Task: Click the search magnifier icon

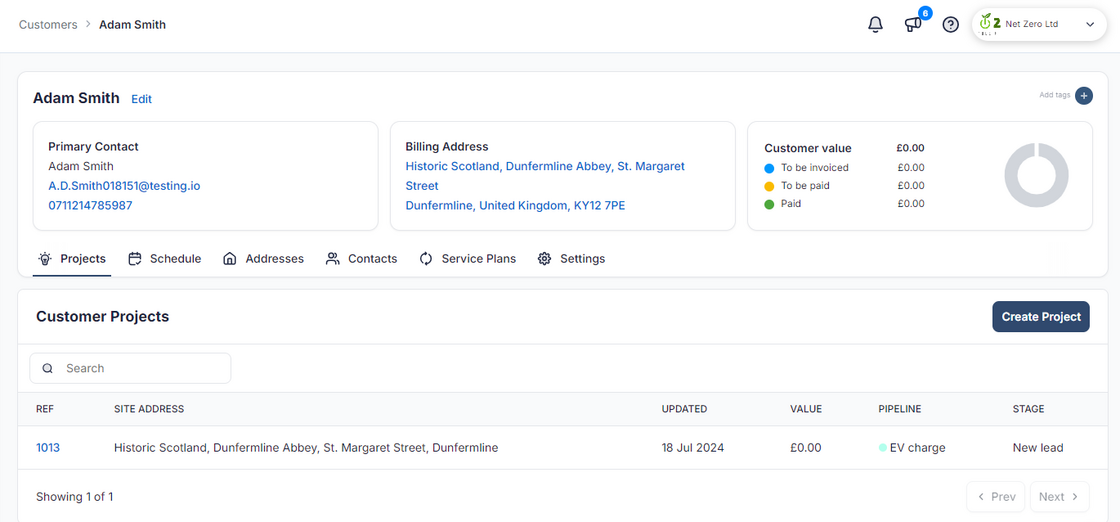Action: point(48,369)
